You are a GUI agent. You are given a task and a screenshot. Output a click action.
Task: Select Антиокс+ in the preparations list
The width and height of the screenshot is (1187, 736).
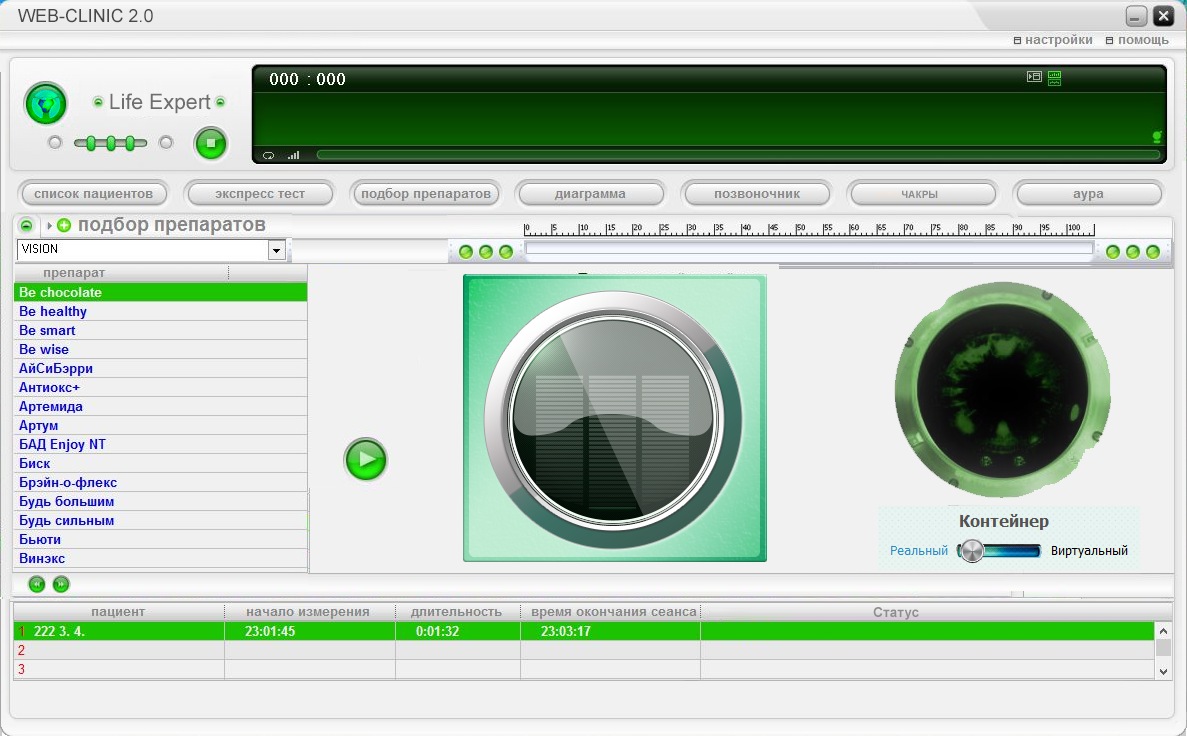160,387
